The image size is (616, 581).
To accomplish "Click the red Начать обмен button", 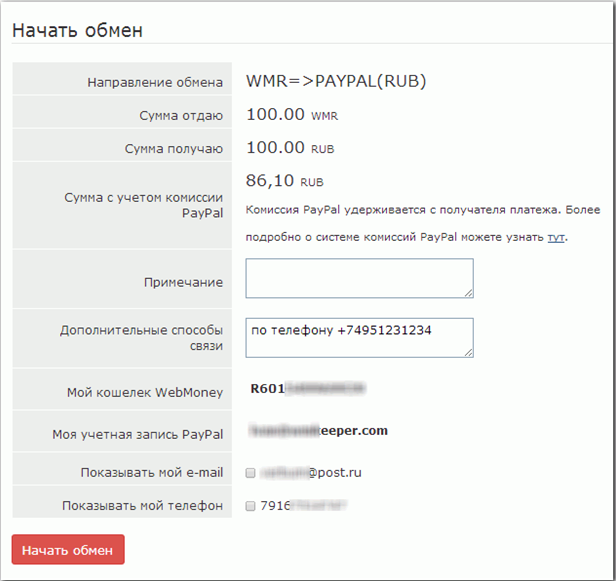I will [68, 550].
